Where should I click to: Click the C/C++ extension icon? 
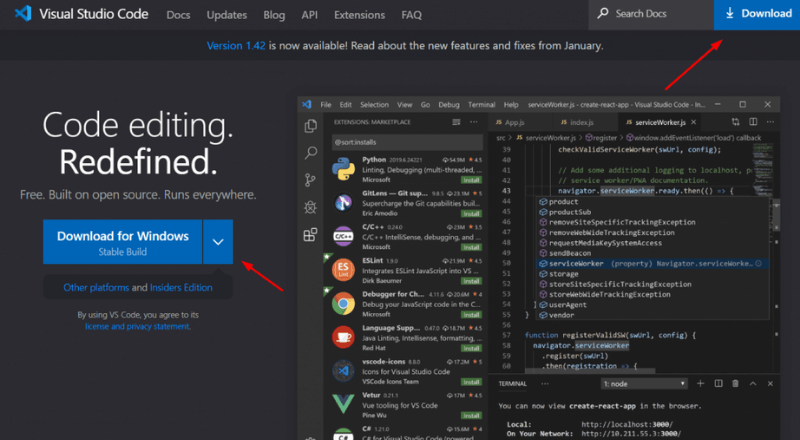point(343,236)
